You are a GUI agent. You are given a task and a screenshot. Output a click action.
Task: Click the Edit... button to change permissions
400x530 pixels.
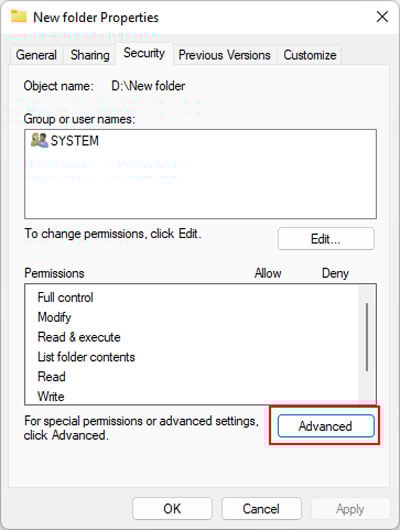[x=326, y=239]
